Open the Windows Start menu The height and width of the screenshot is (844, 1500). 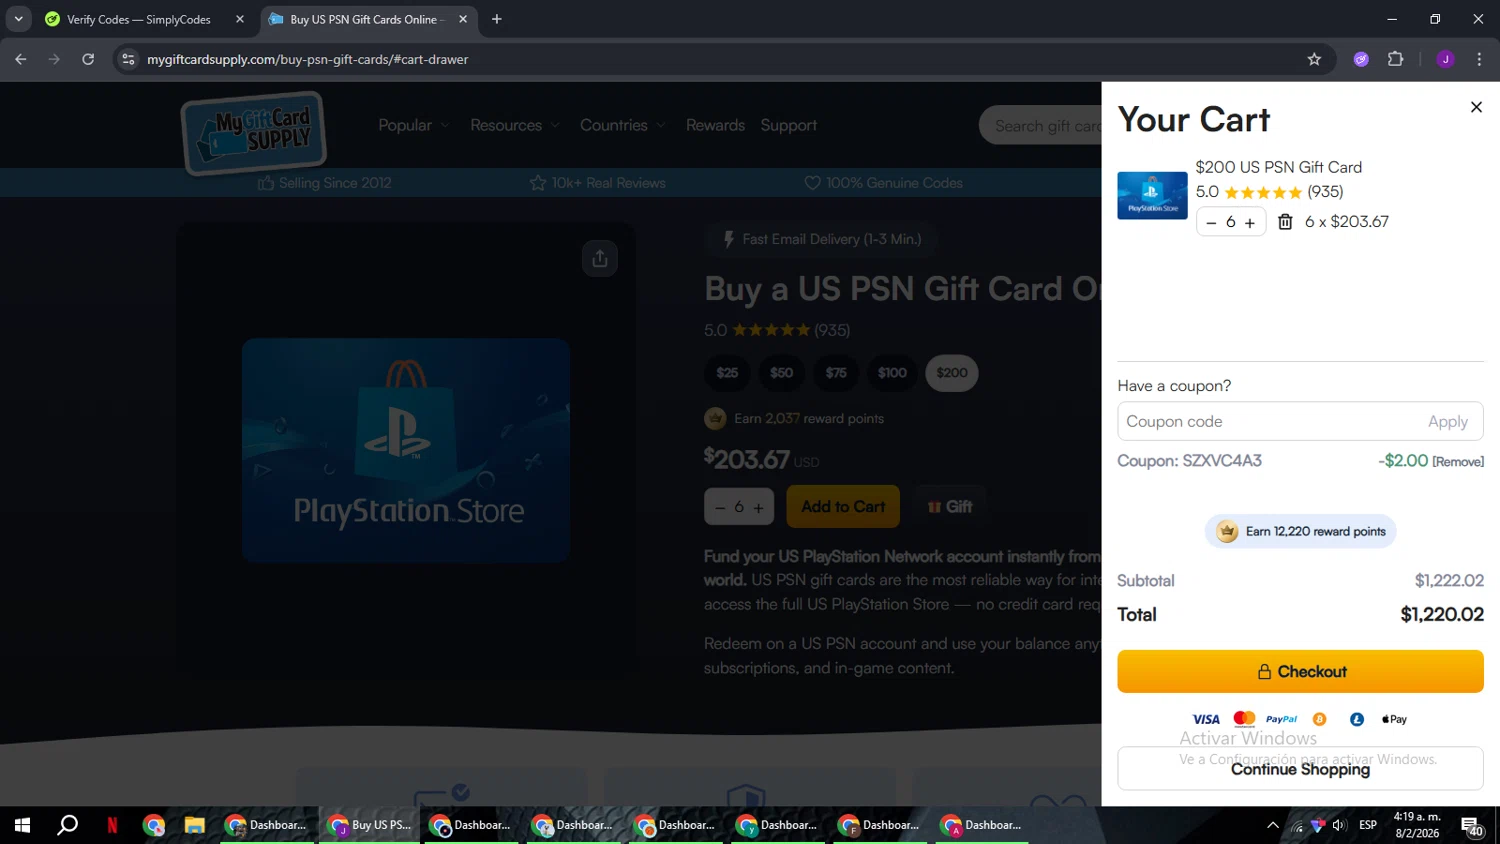(22, 825)
